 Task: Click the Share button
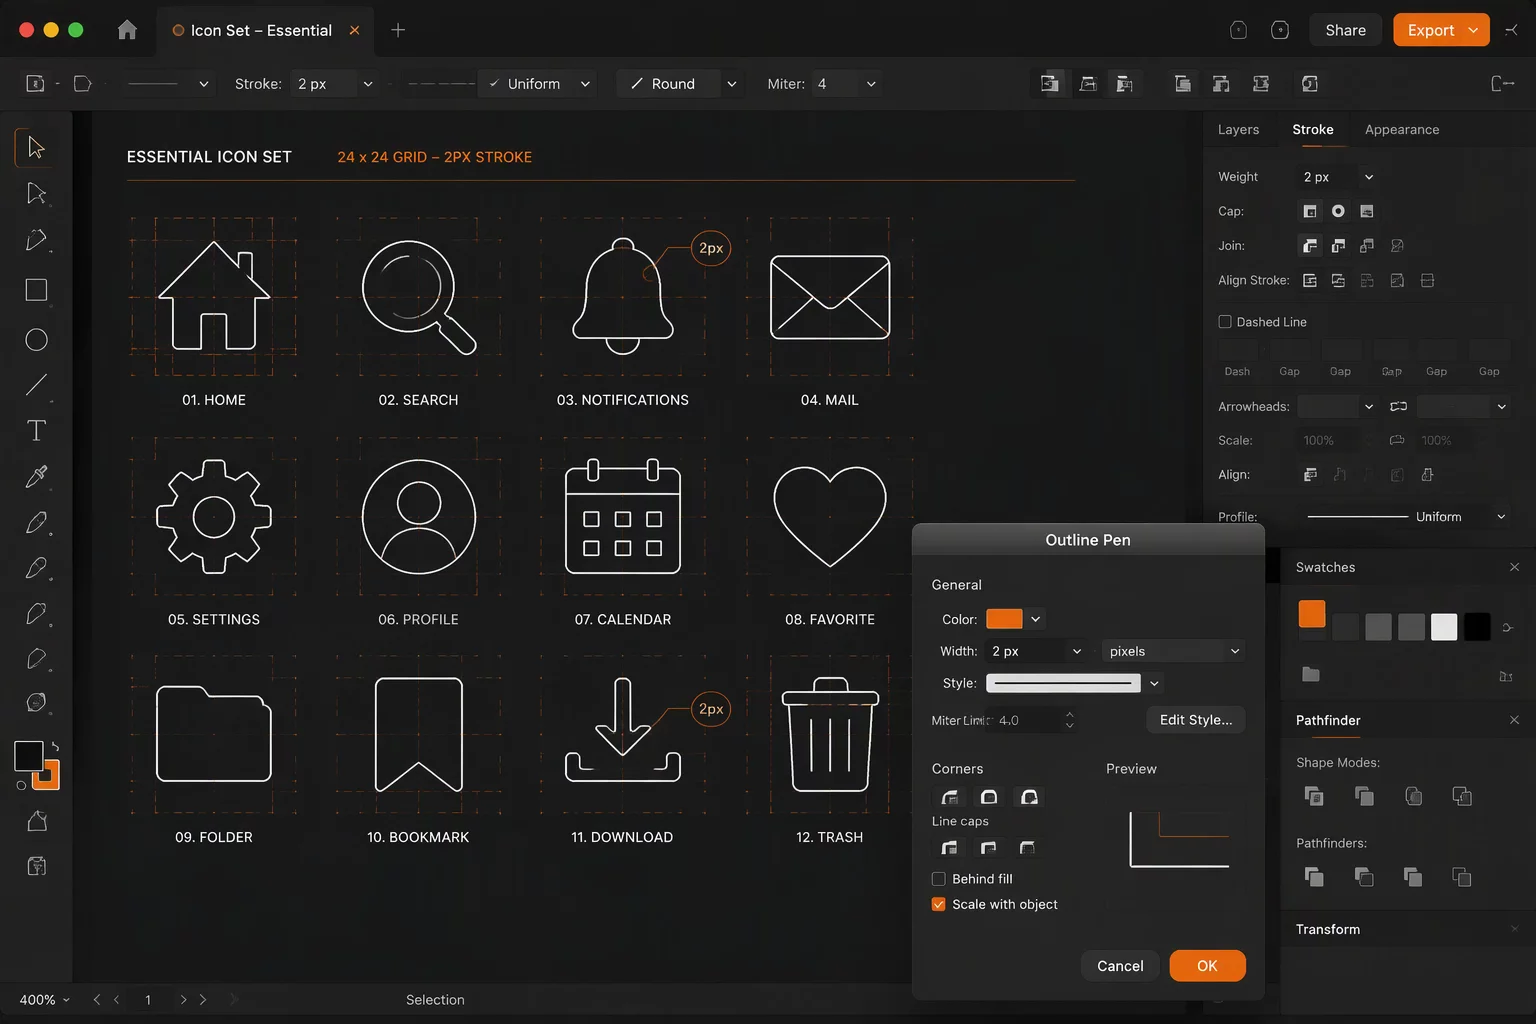pyautogui.click(x=1345, y=30)
